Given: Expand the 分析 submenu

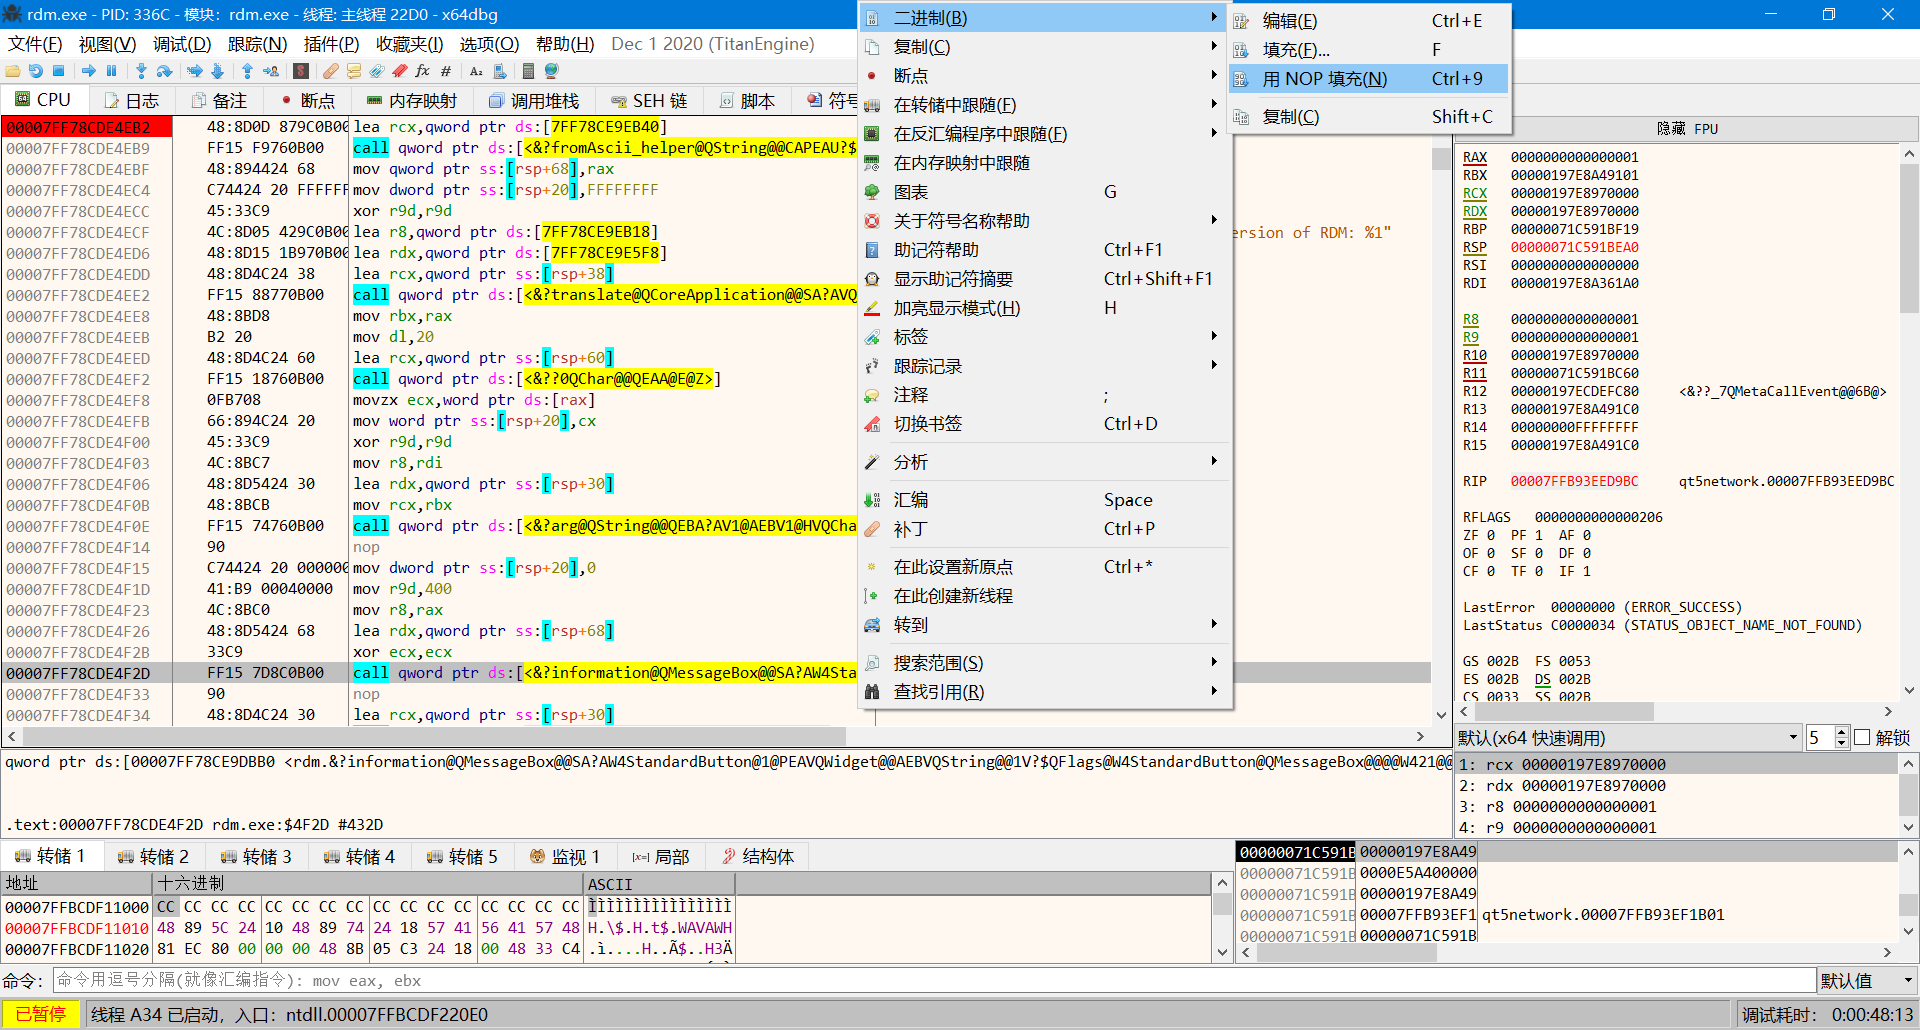Looking at the screenshot, I should (1043, 462).
